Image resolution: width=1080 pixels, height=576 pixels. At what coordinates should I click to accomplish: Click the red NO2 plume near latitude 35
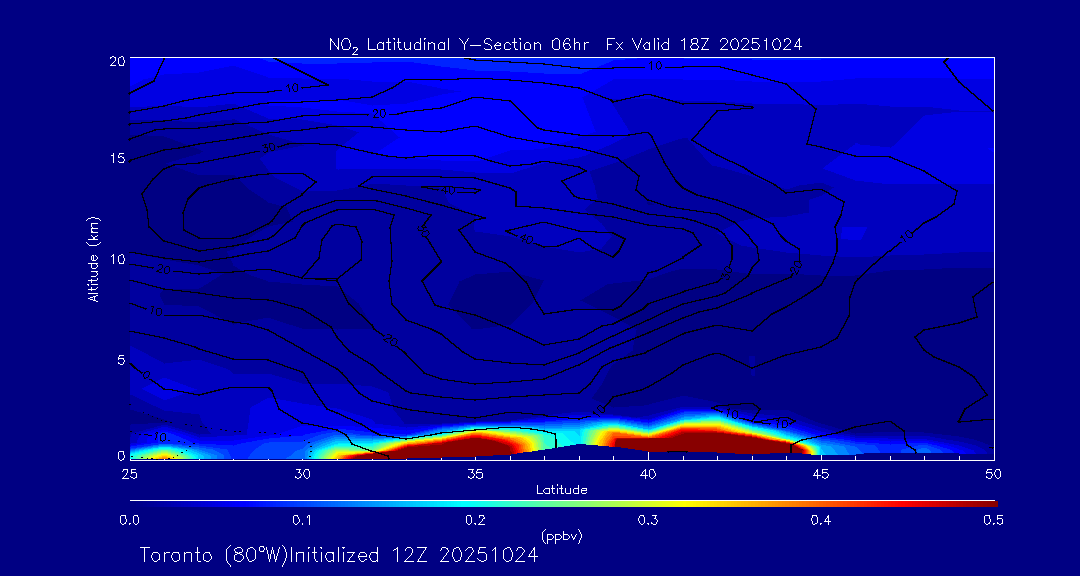tap(470, 444)
